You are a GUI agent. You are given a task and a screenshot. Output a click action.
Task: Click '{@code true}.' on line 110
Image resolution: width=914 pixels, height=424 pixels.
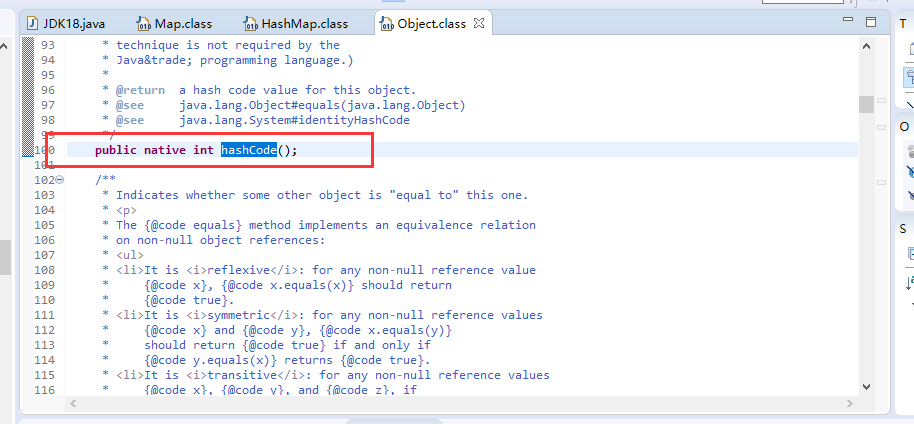pyautogui.click(x=189, y=300)
